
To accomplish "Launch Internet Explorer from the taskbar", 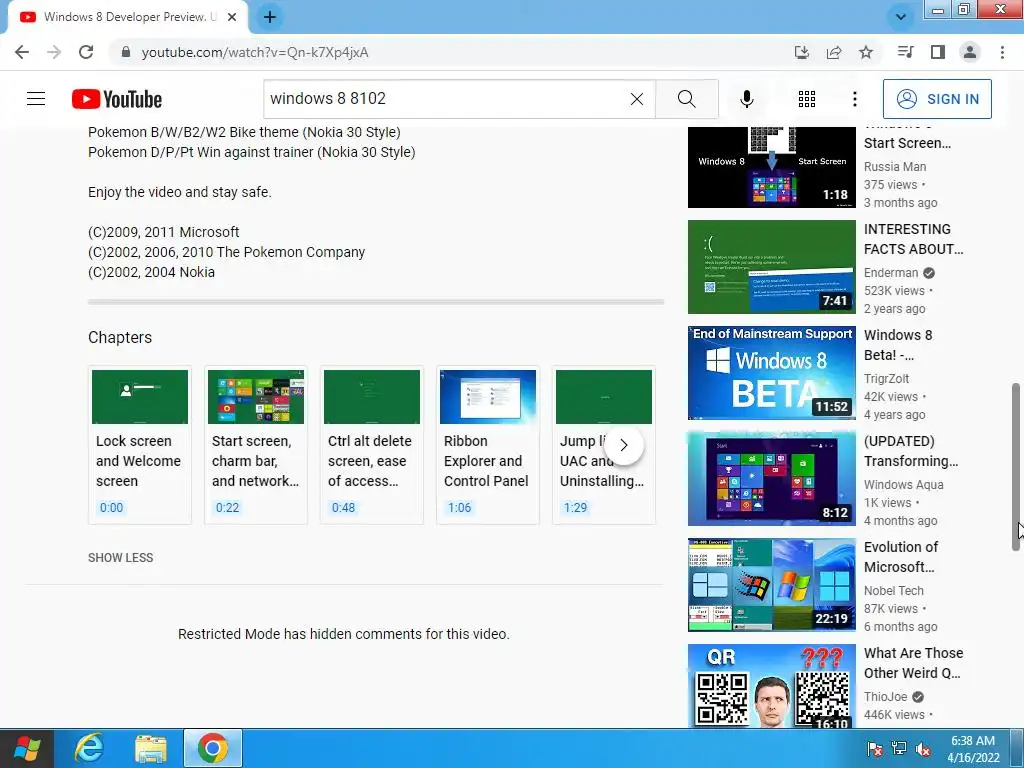I will click(x=89, y=748).
